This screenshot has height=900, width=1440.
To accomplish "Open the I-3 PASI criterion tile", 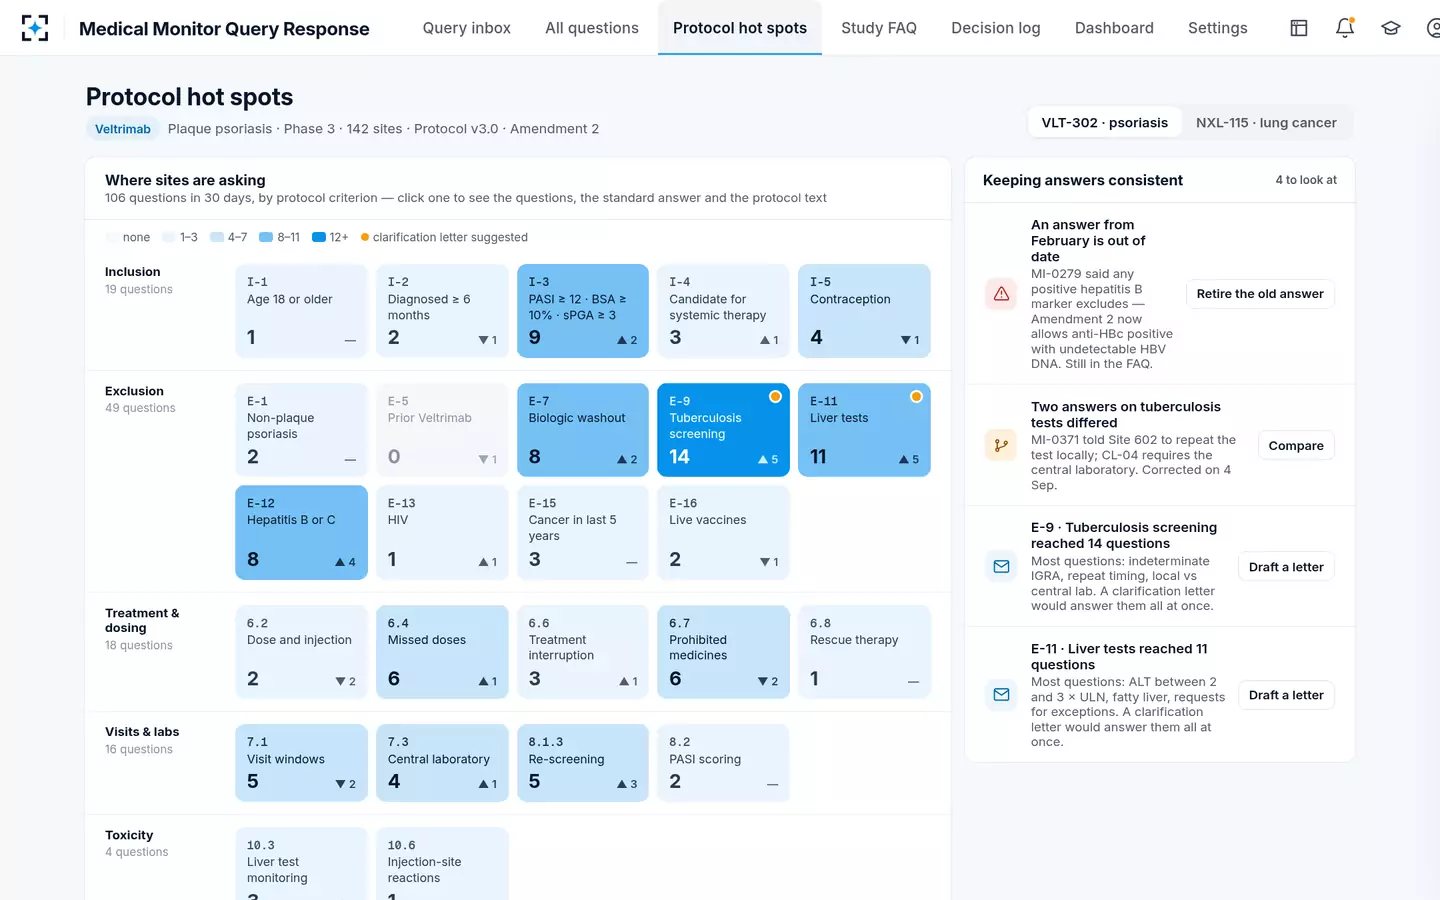I will (583, 311).
